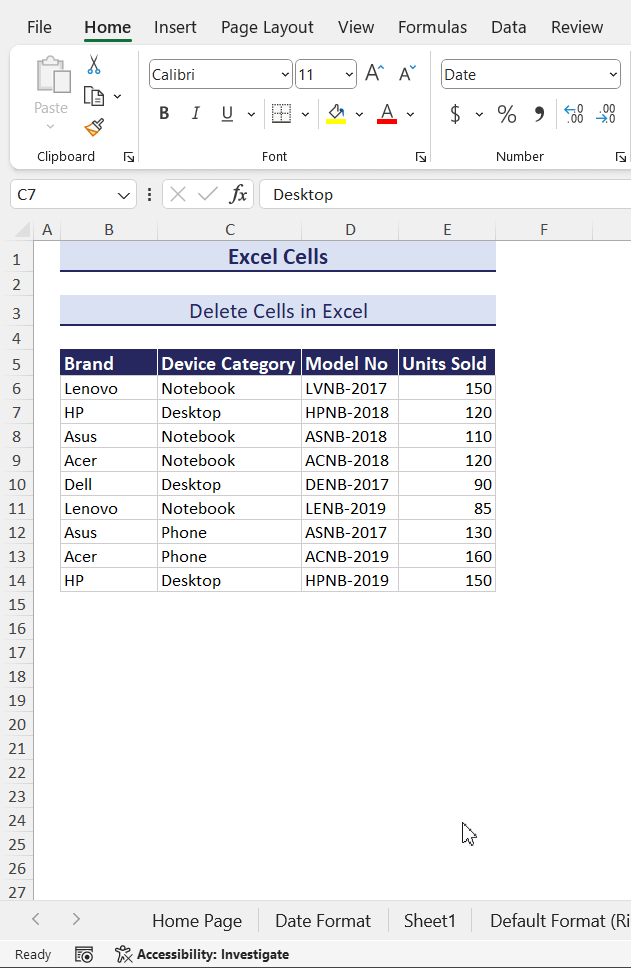
Task: Click the Comma Style icon
Action: 539,114
